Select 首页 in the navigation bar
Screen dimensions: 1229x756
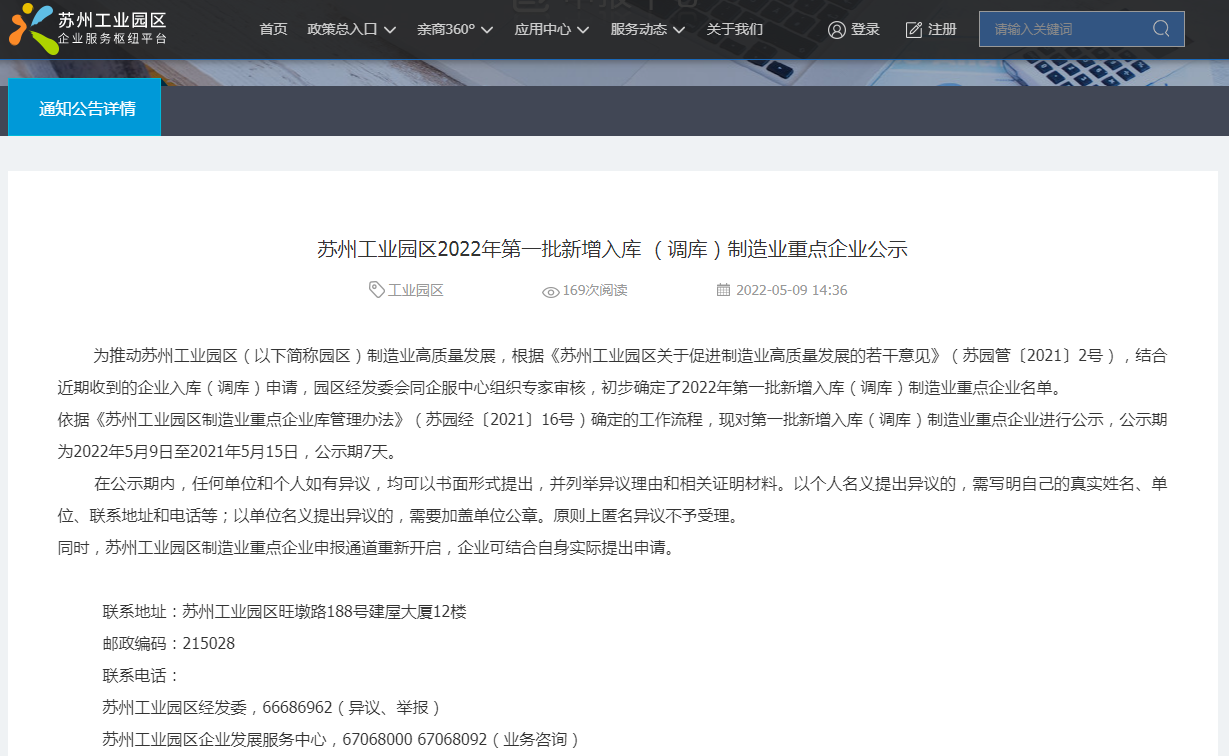273,29
